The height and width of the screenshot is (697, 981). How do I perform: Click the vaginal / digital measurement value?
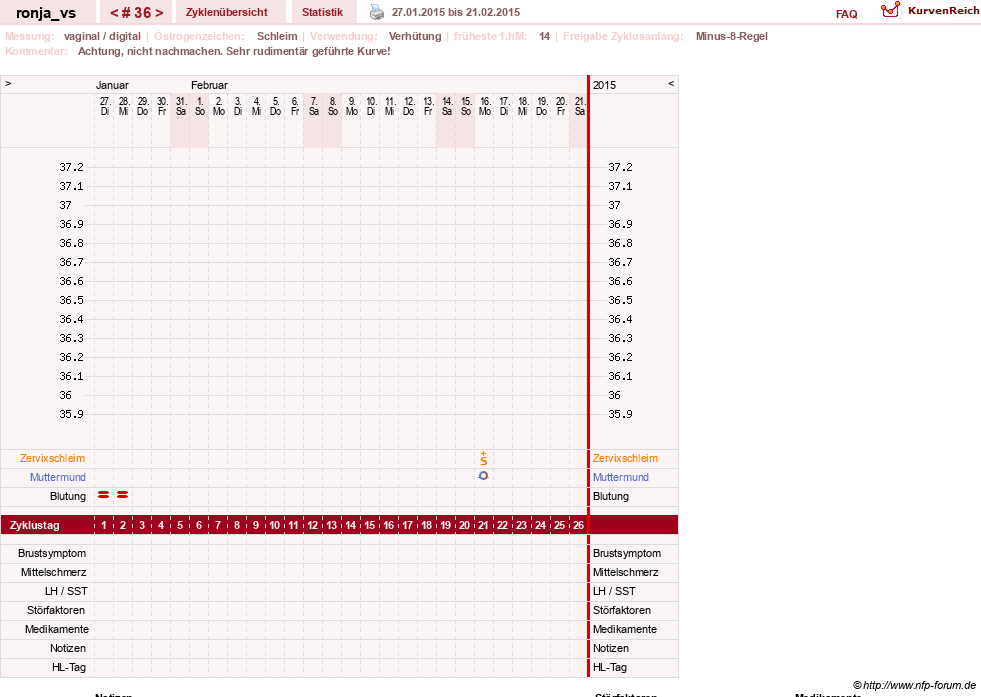(x=102, y=36)
